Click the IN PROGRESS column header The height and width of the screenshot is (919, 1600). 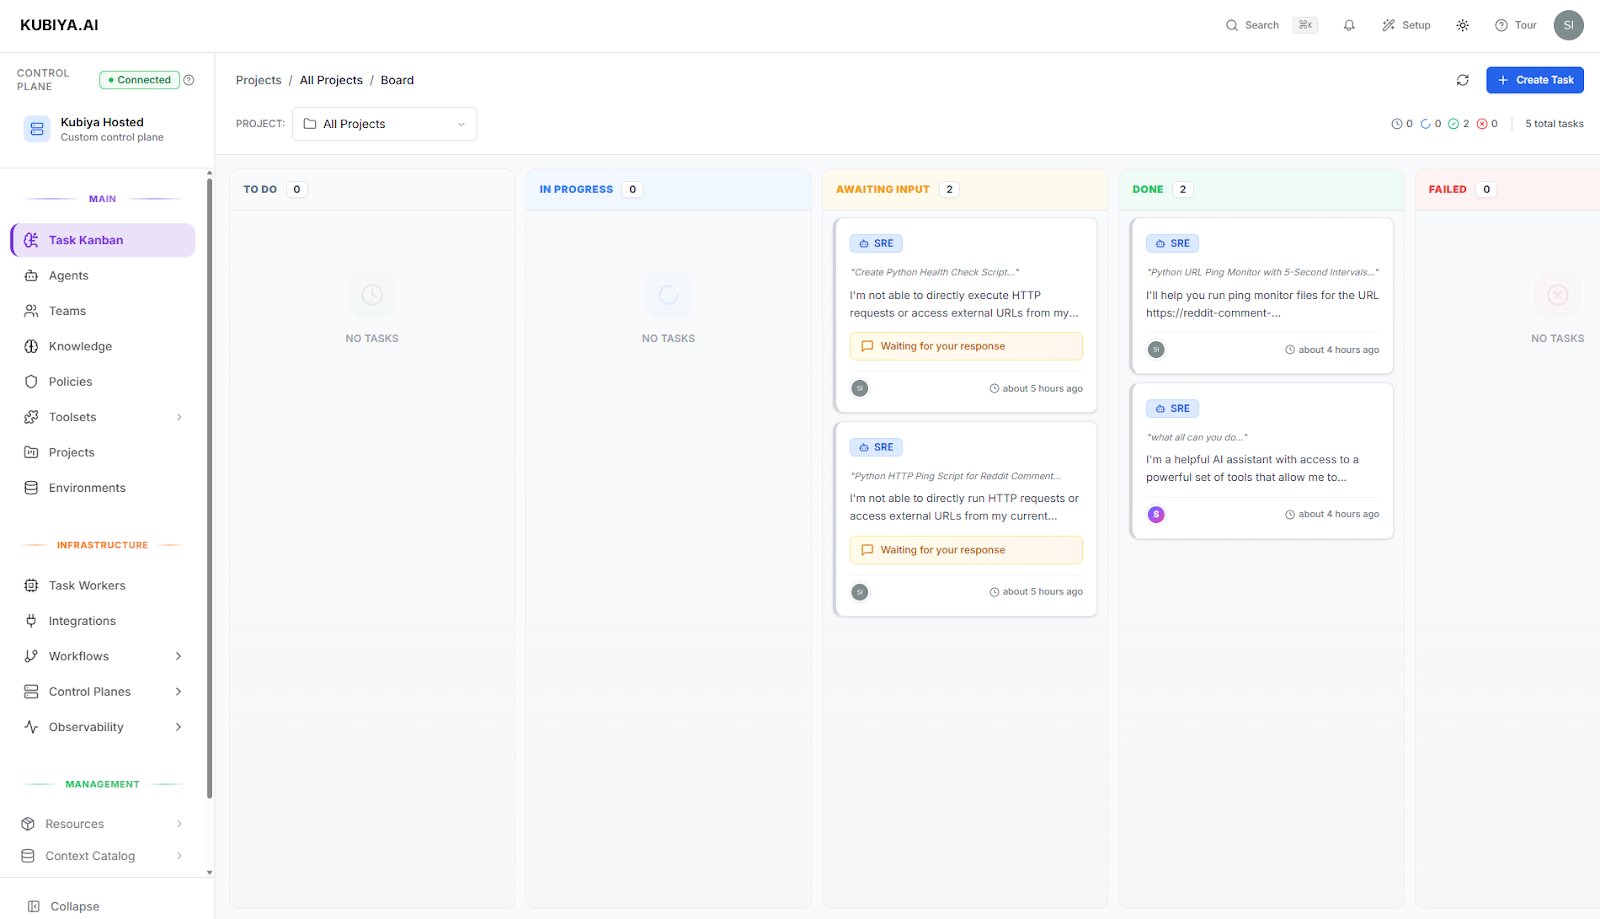(668, 189)
